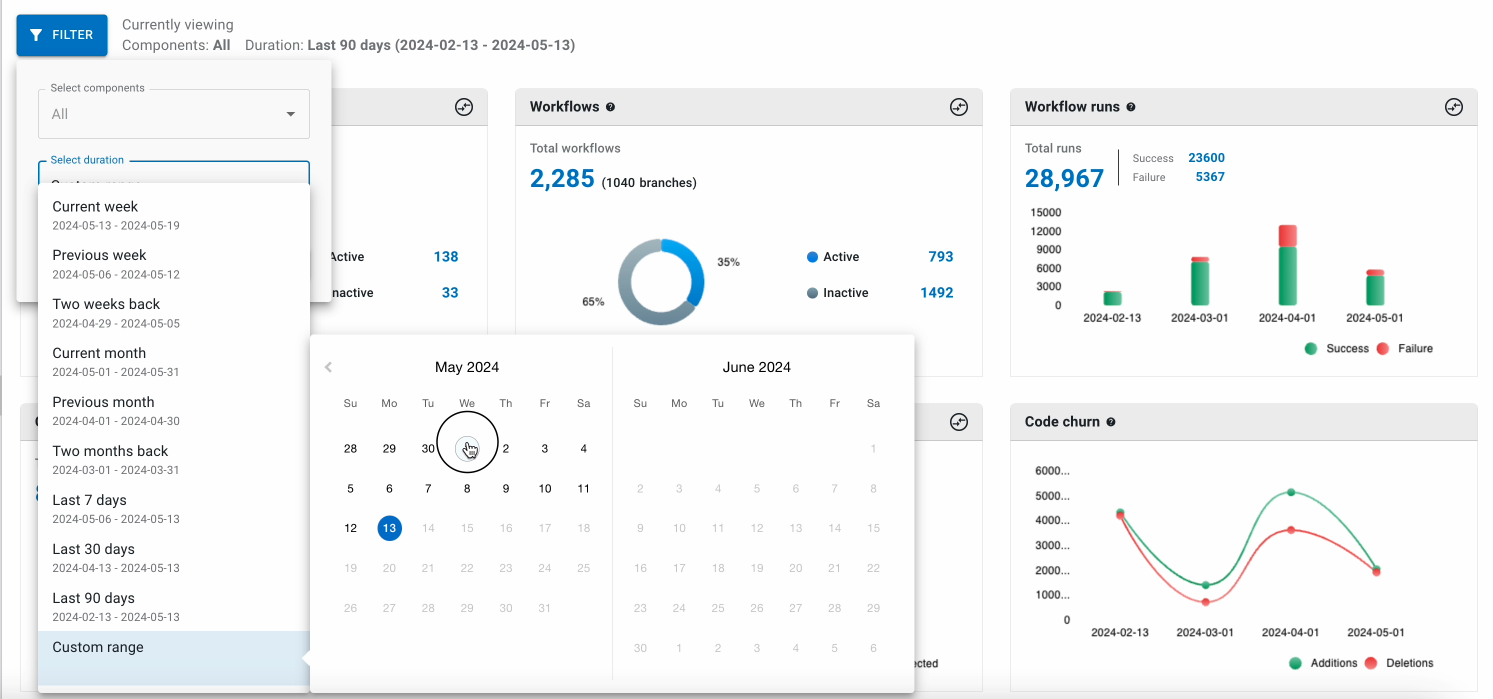1493x699 pixels.
Task: Toggle the Failure legend in Workflow runs
Action: (1404, 348)
